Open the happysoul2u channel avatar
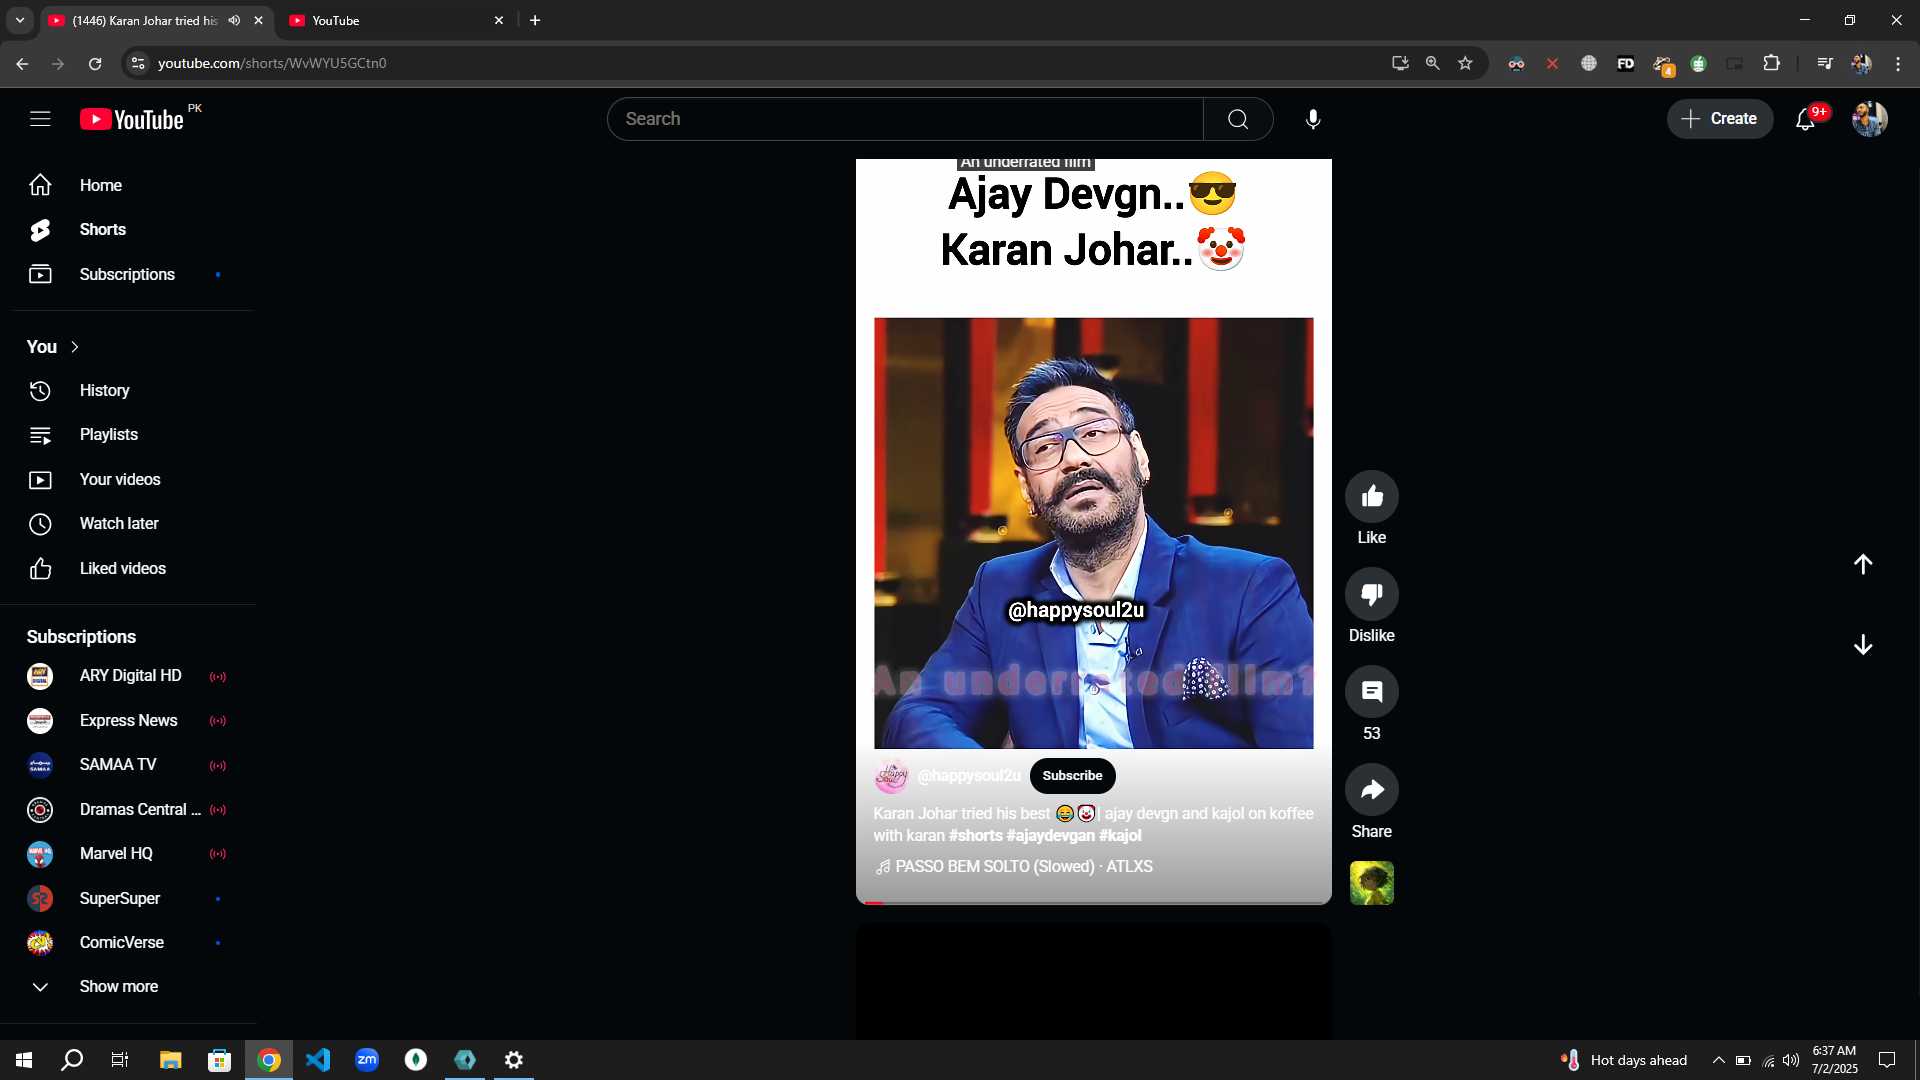This screenshot has height=1080, width=1920. point(891,776)
